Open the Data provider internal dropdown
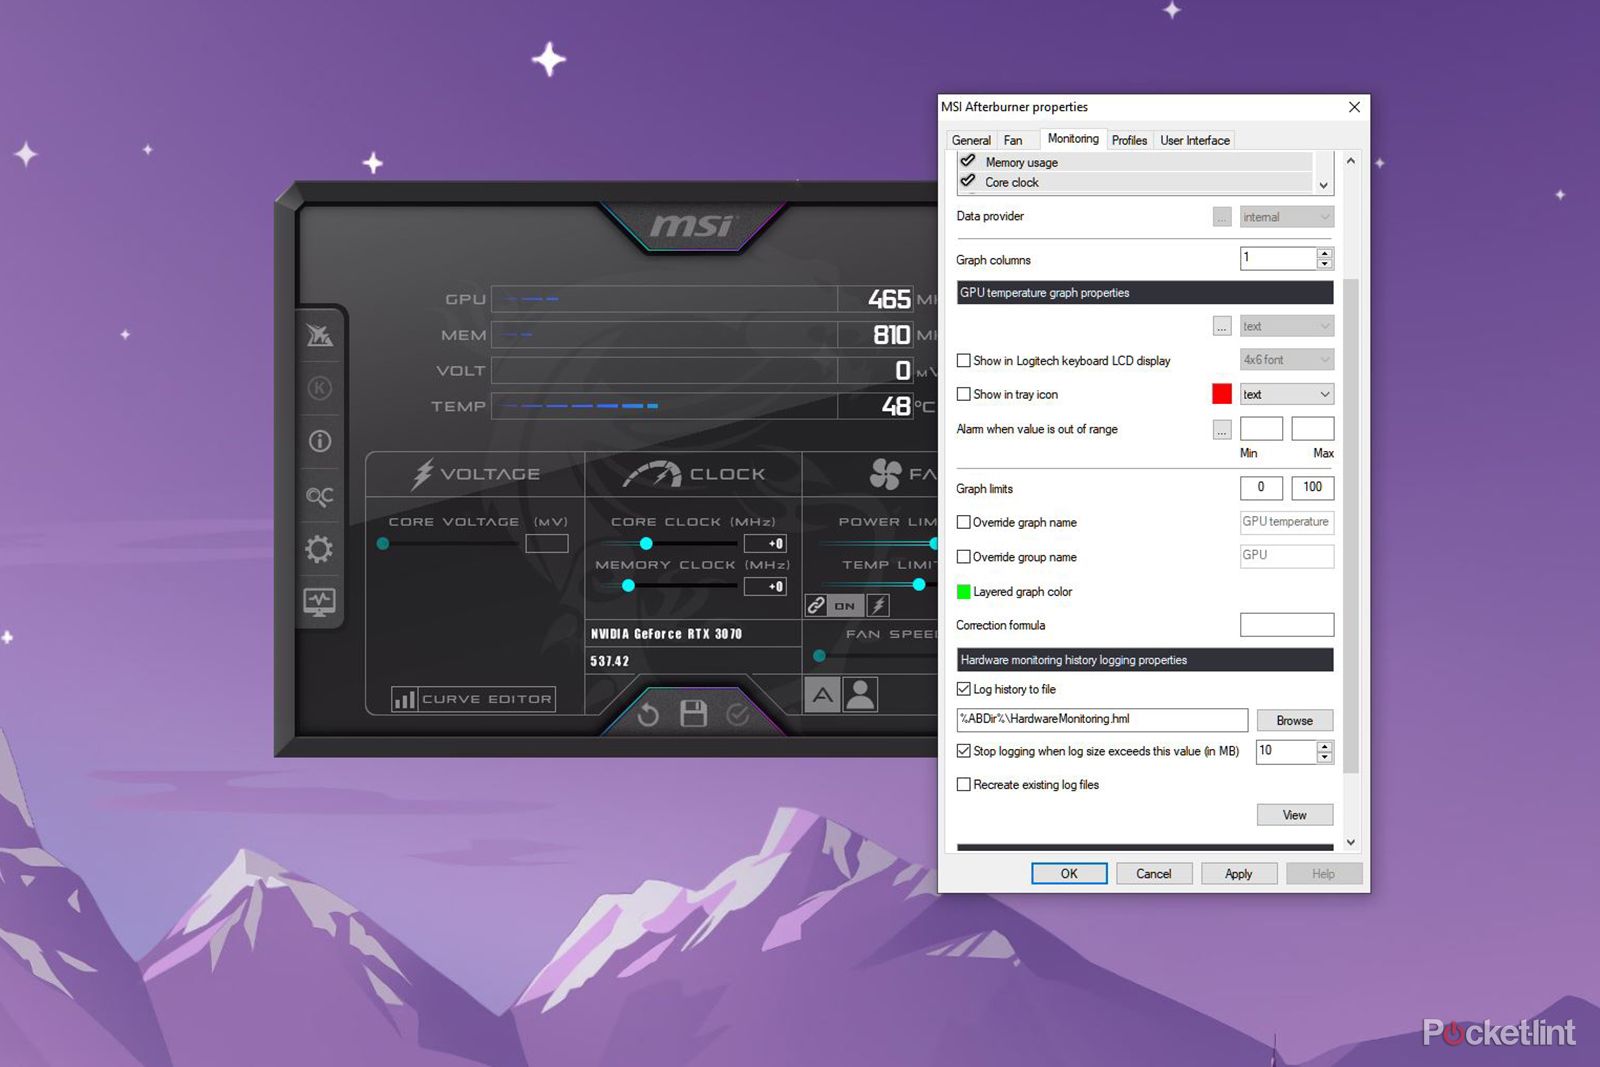The height and width of the screenshot is (1067, 1600). pos(1287,217)
